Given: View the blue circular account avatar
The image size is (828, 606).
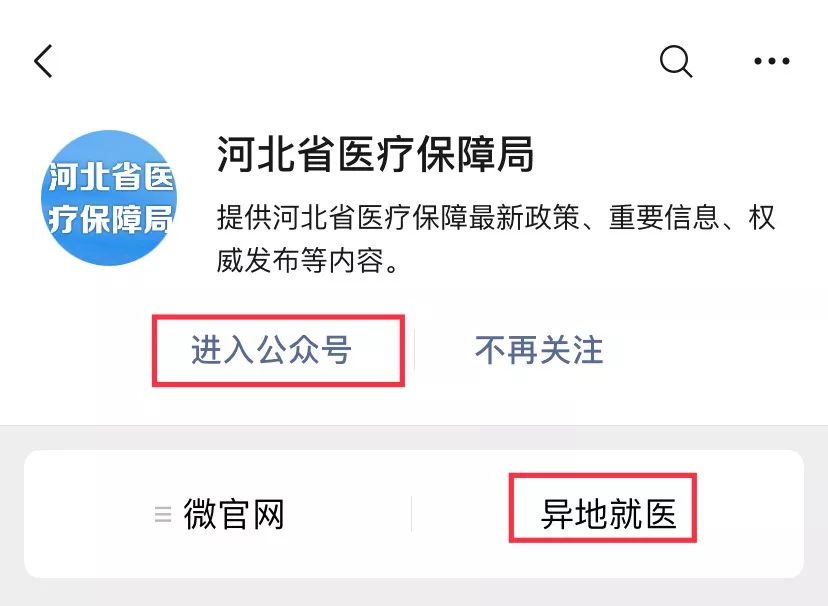Looking at the screenshot, I should point(109,197).
